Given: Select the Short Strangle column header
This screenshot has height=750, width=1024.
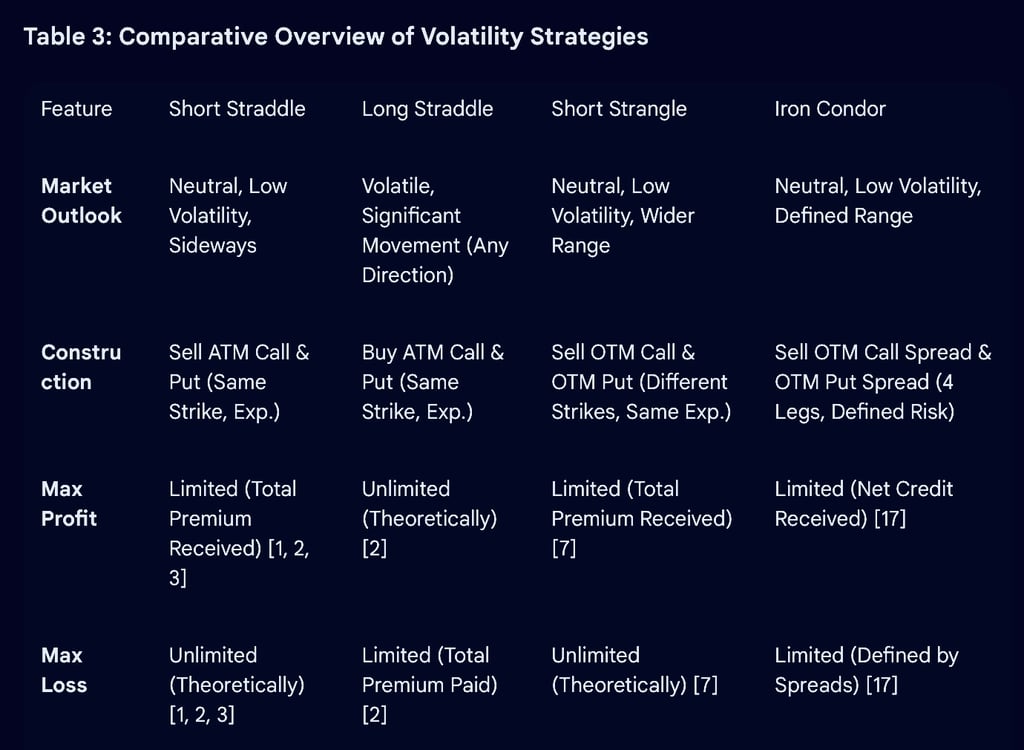Looking at the screenshot, I should tap(618, 108).
